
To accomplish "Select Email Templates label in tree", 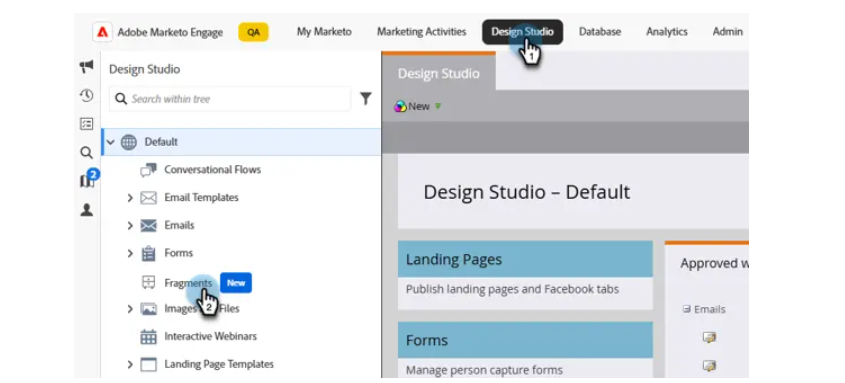I will (x=201, y=198).
